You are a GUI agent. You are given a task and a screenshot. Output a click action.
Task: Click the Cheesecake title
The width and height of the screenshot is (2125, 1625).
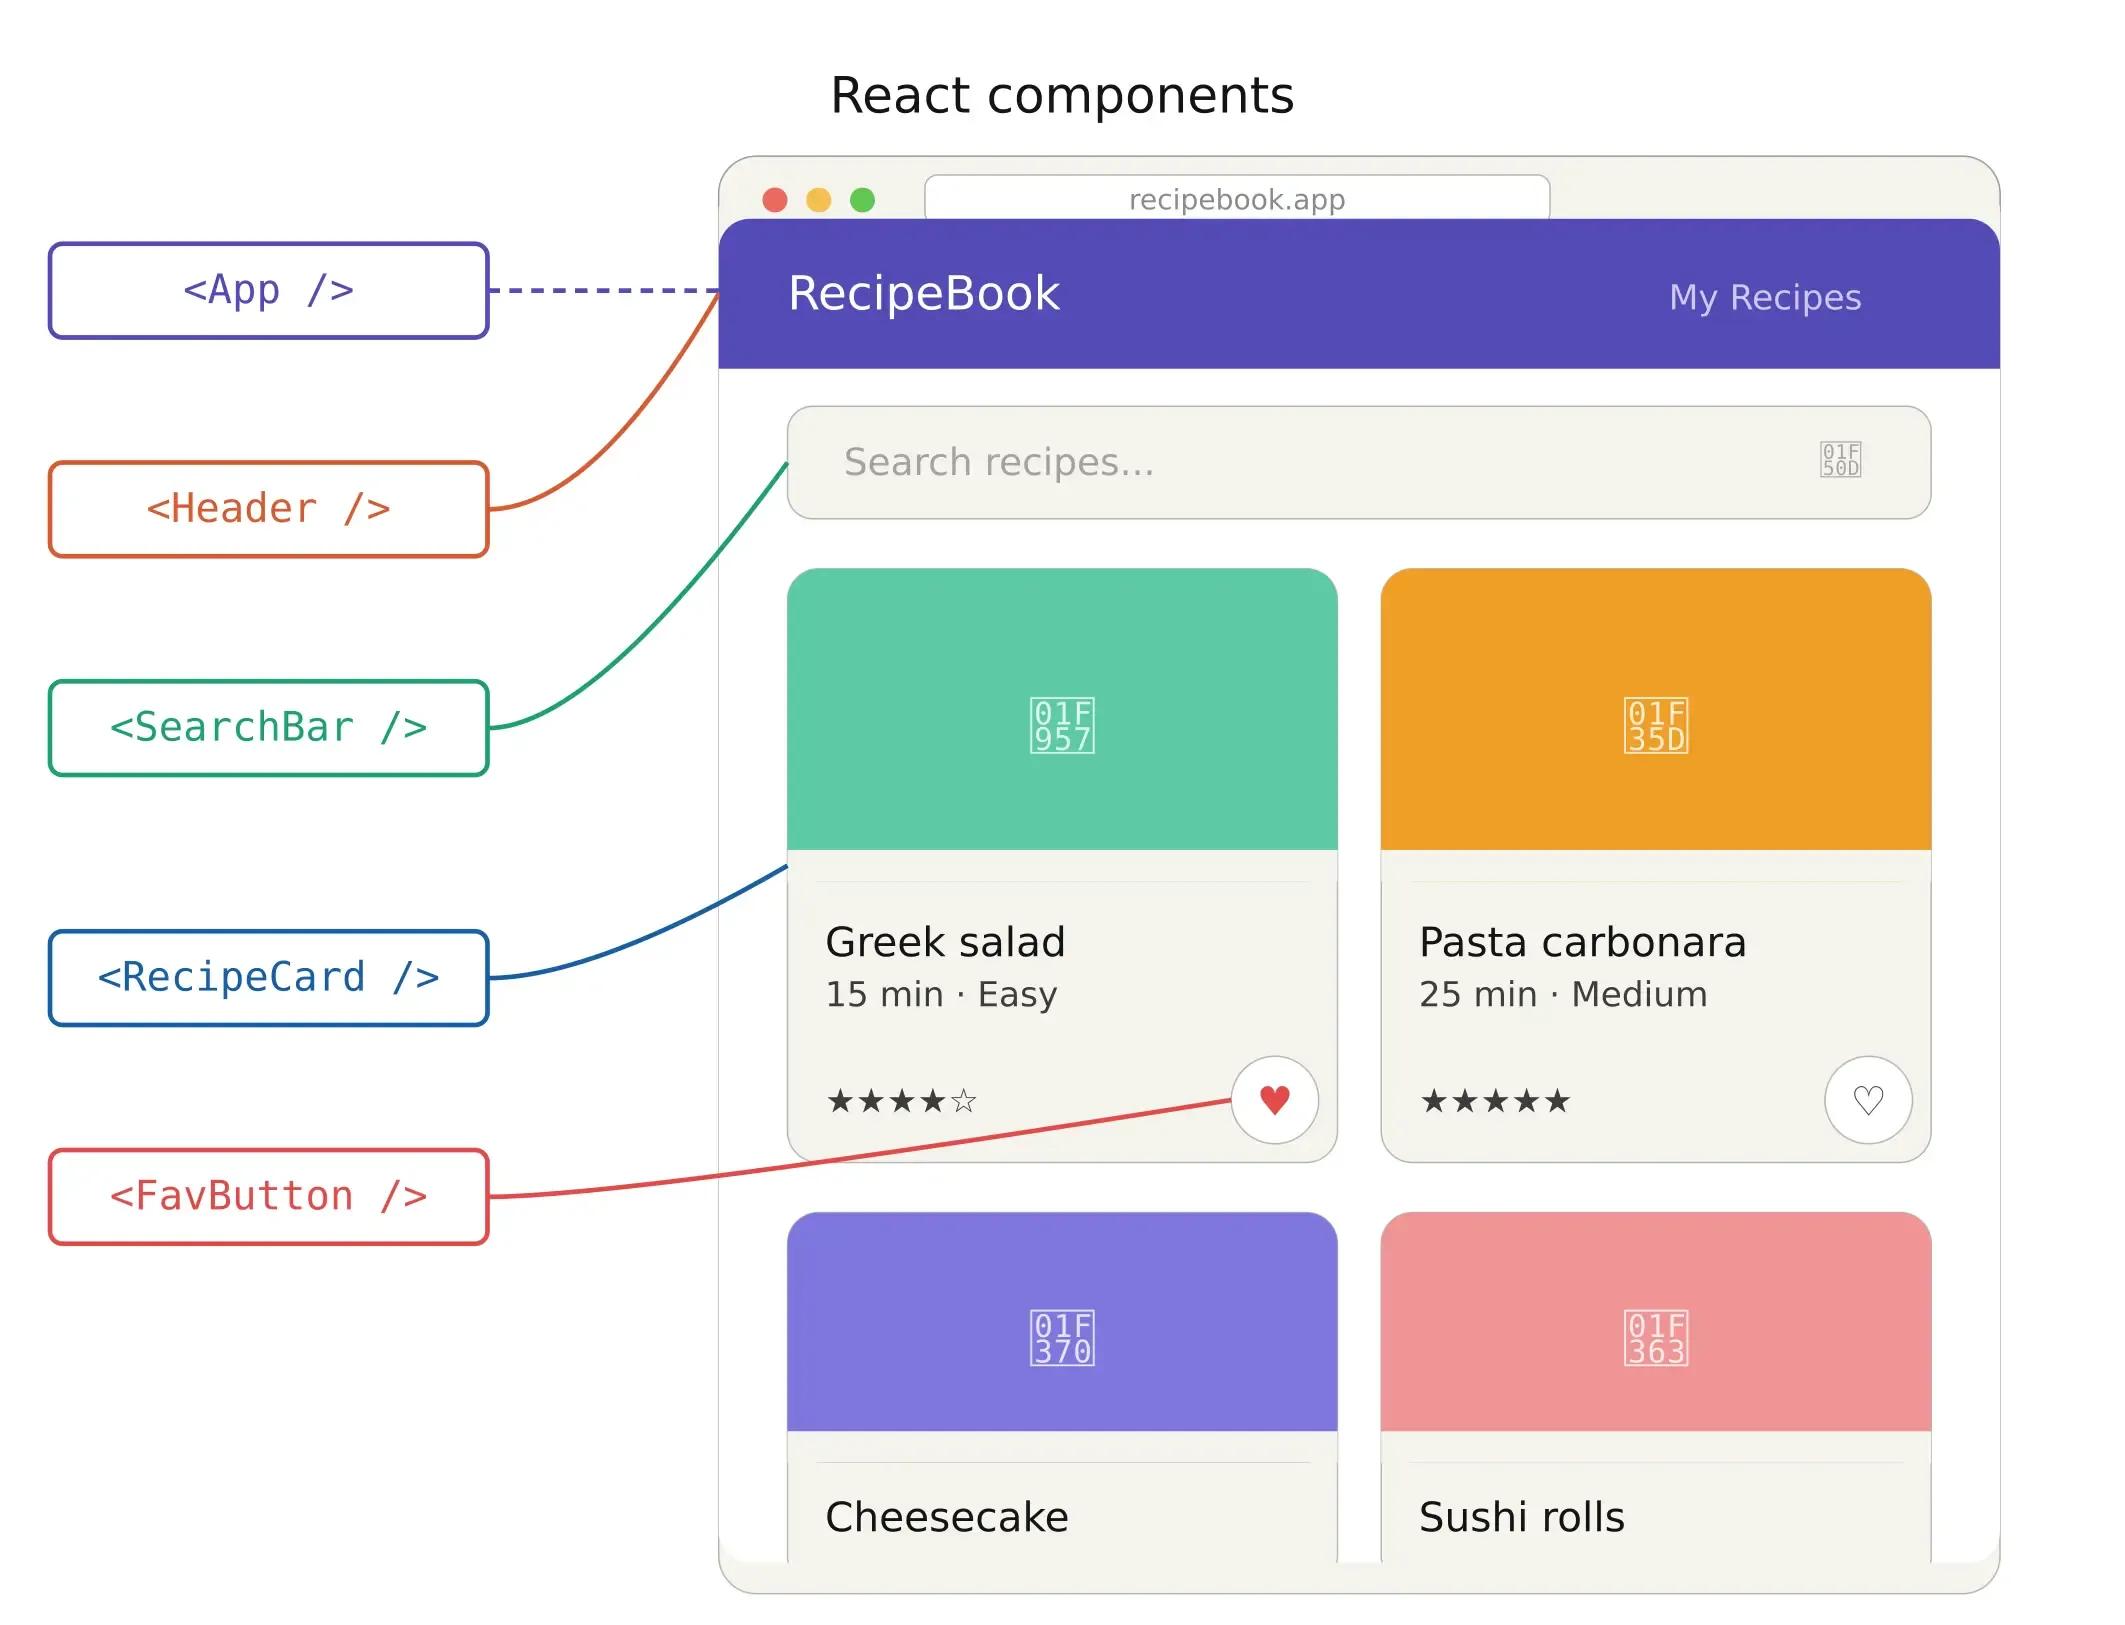pyautogui.click(x=947, y=1517)
